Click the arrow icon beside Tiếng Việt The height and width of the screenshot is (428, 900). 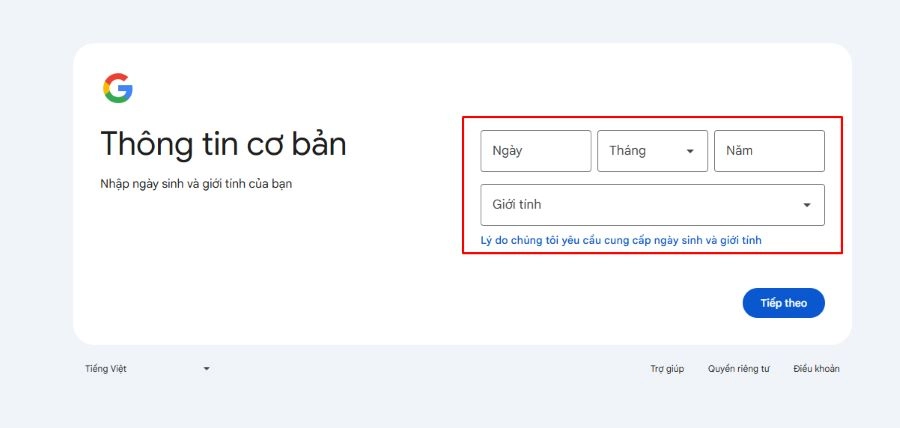coord(207,369)
